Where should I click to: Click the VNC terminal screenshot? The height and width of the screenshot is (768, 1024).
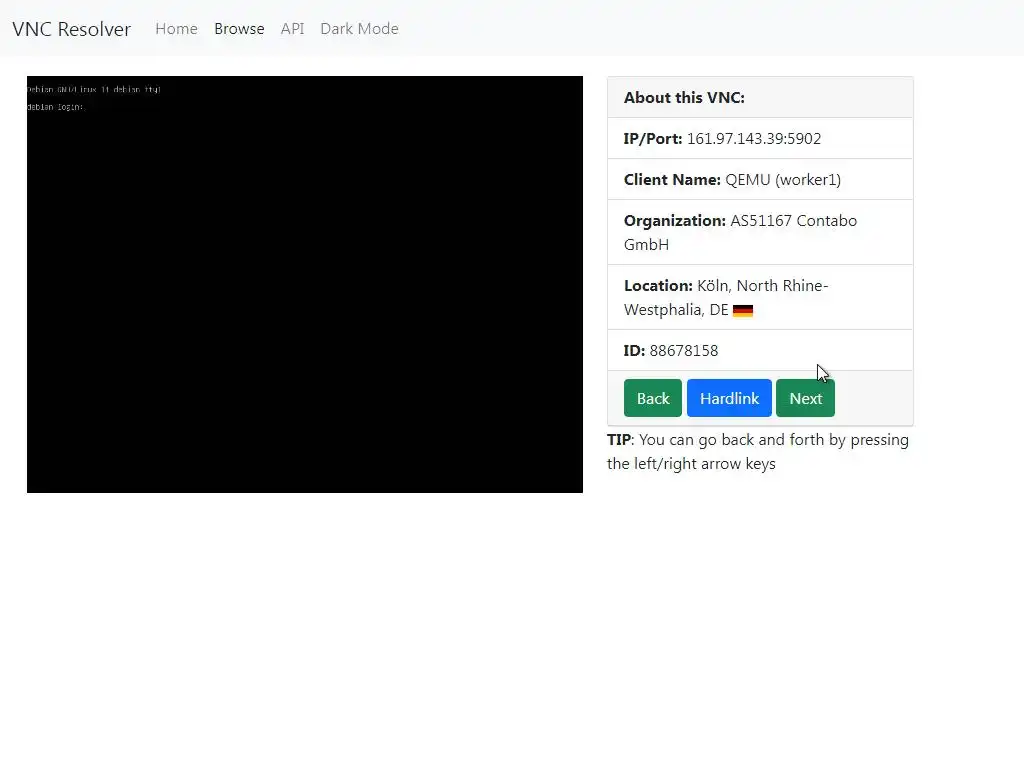pos(305,284)
